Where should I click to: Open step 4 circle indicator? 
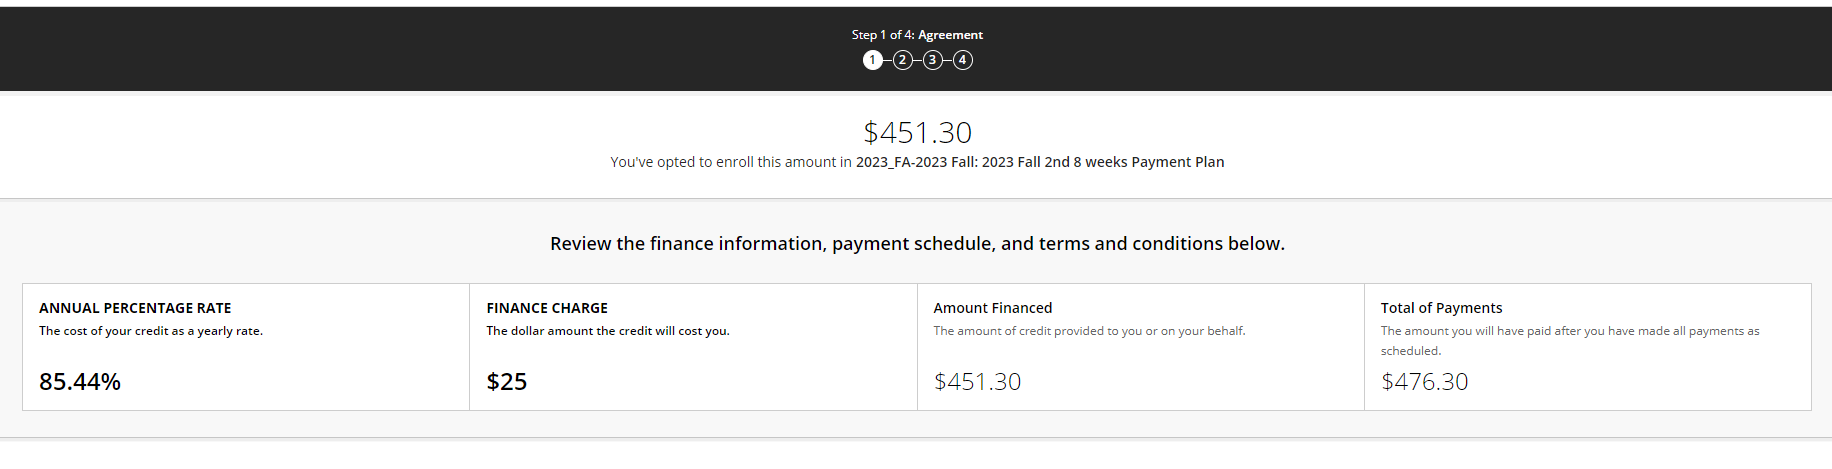tap(962, 60)
